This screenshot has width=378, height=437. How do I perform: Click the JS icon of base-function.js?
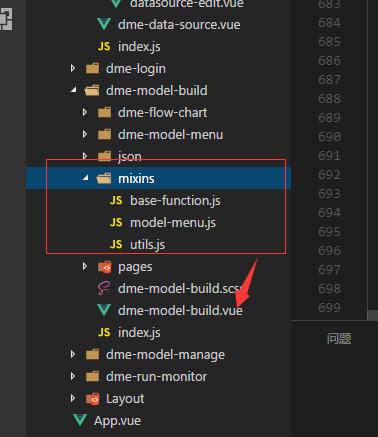coord(116,200)
